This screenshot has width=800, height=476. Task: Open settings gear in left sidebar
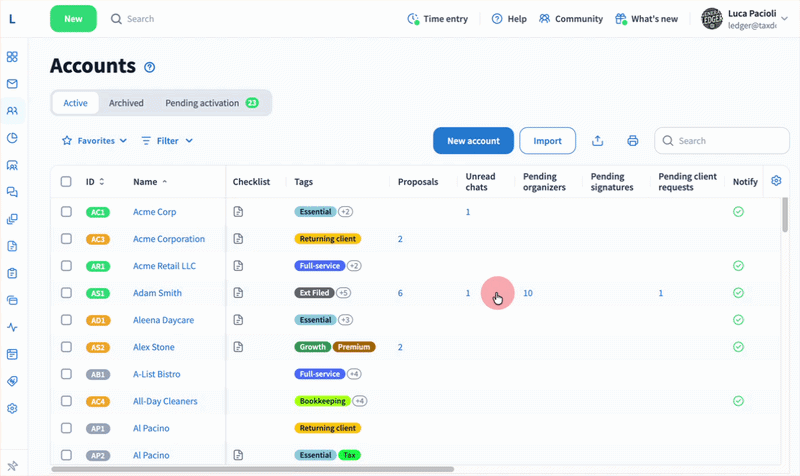click(12, 408)
